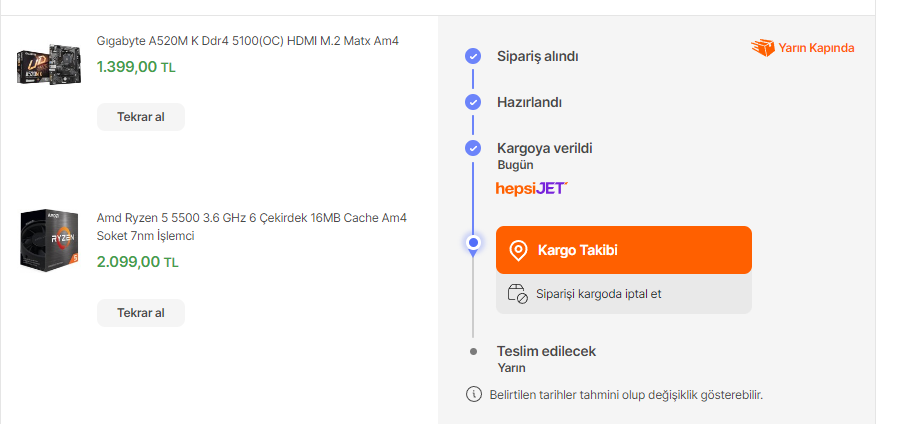Click the Kargoya verildi checkmark icon
Image resolution: width=909 pixels, height=424 pixels.
coord(473,148)
